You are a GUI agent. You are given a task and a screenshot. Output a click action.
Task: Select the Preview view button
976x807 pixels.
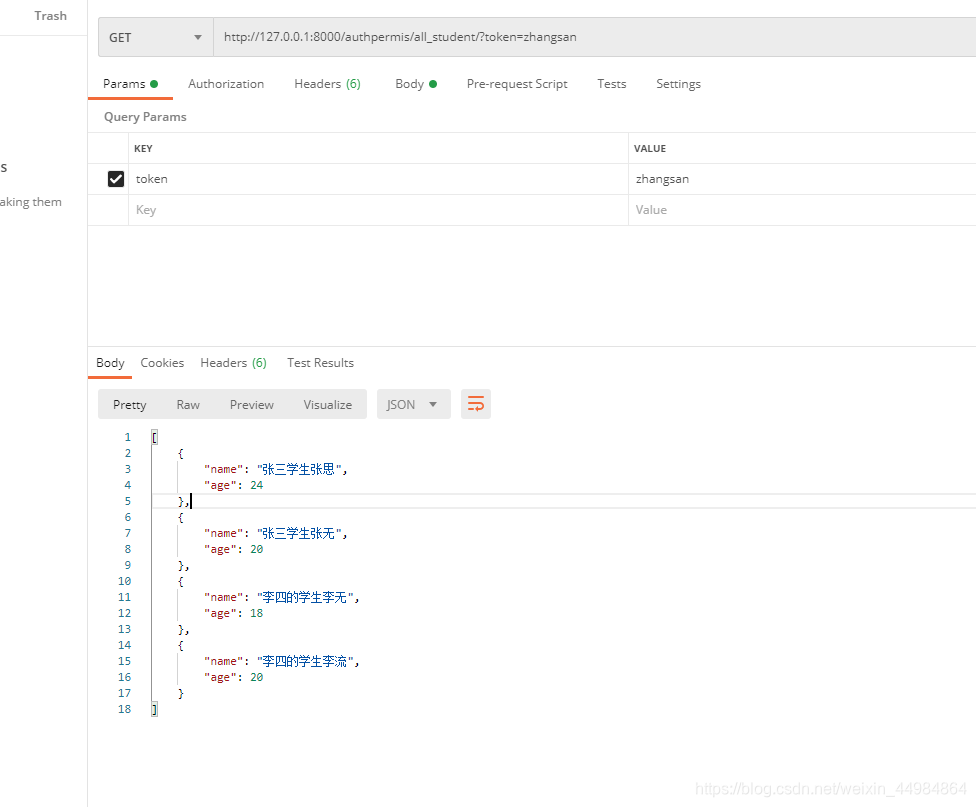(x=251, y=405)
